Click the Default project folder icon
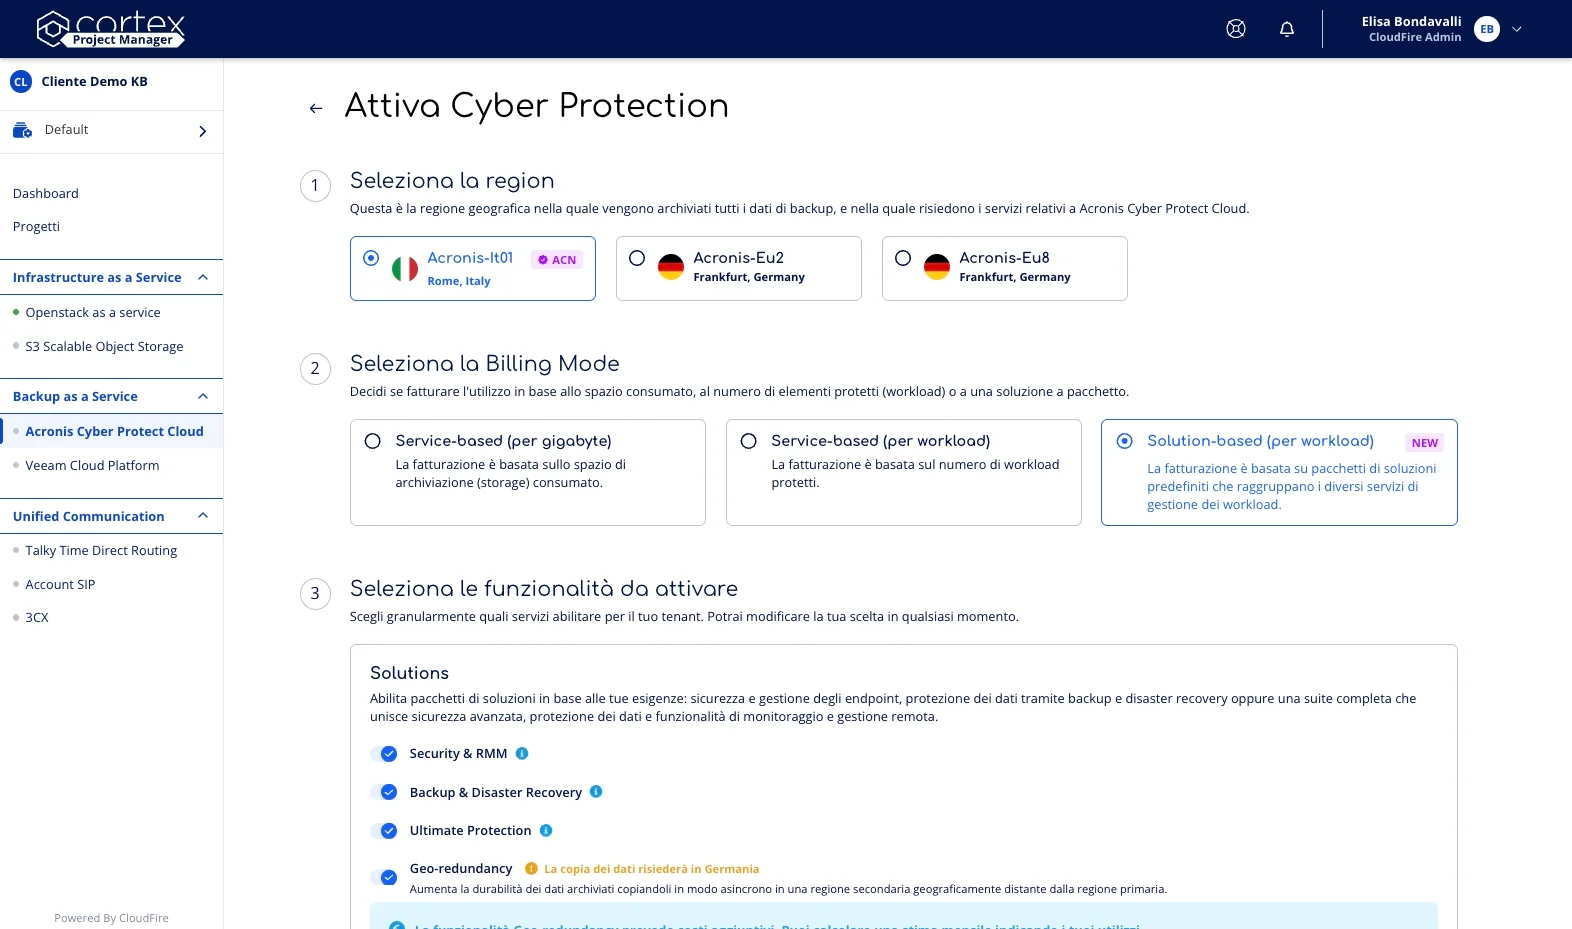This screenshot has width=1572, height=929. 22,130
